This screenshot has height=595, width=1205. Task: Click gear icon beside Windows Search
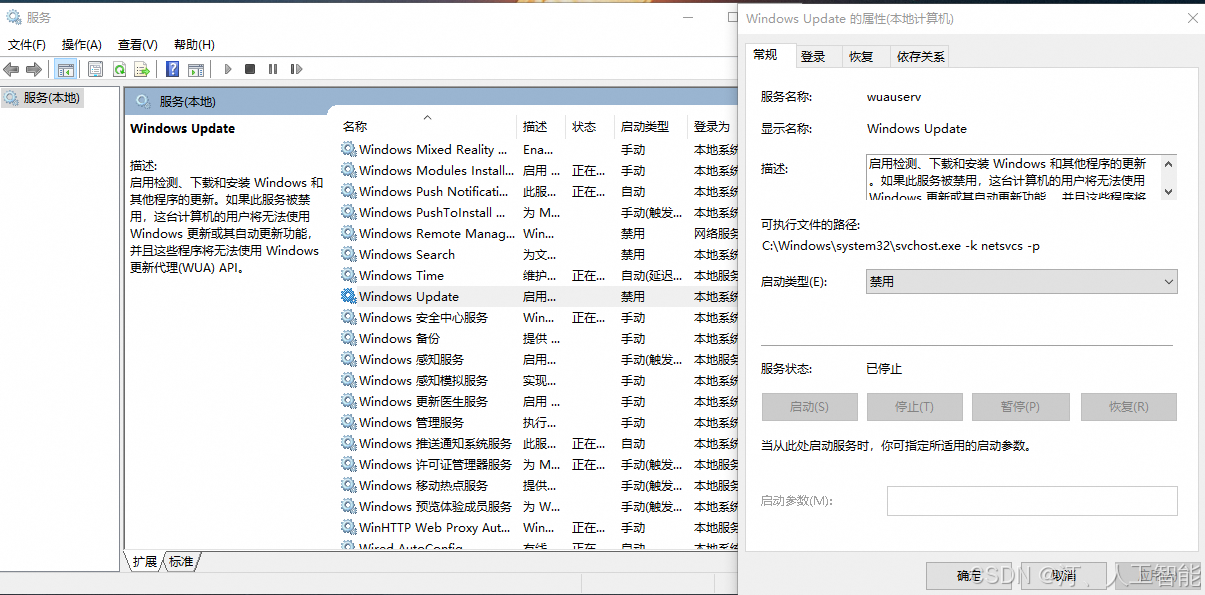[348, 254]
